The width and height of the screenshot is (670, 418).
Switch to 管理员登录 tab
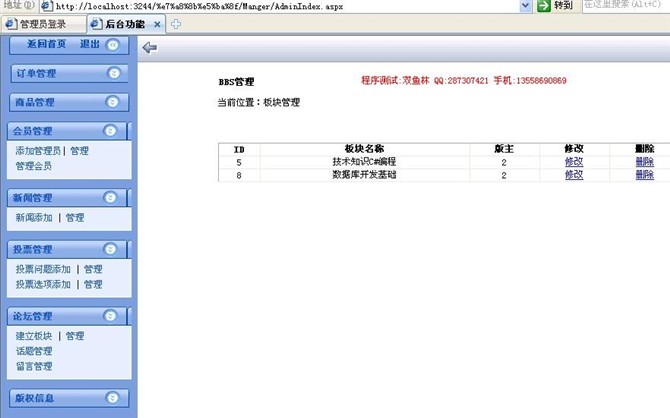click(x=43, y=24)
